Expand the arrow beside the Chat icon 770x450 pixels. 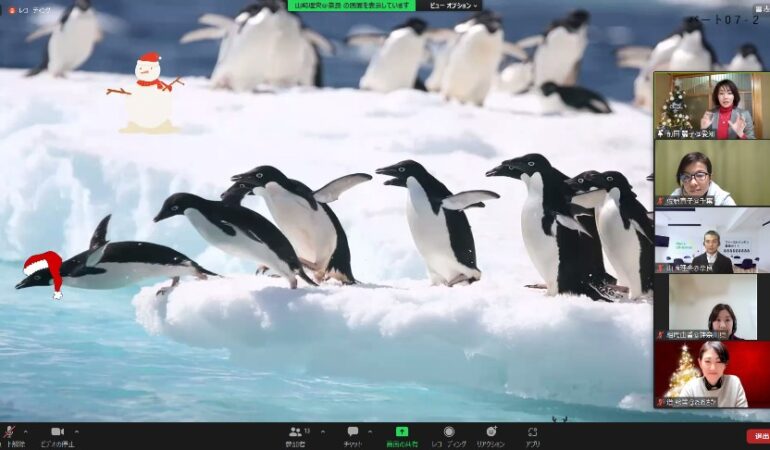click(x=372, y=431)
